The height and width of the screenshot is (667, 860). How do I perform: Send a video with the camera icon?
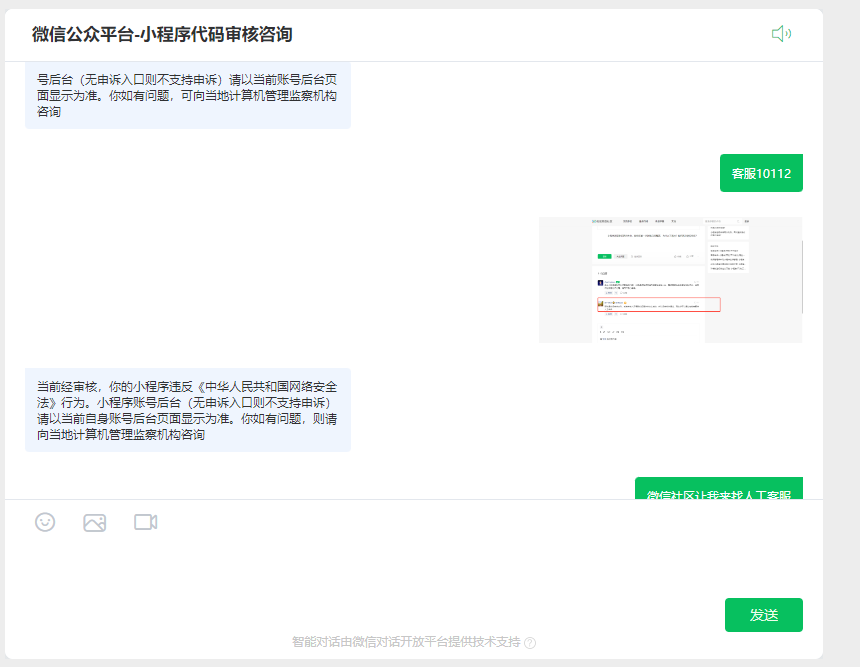(145, 522)
